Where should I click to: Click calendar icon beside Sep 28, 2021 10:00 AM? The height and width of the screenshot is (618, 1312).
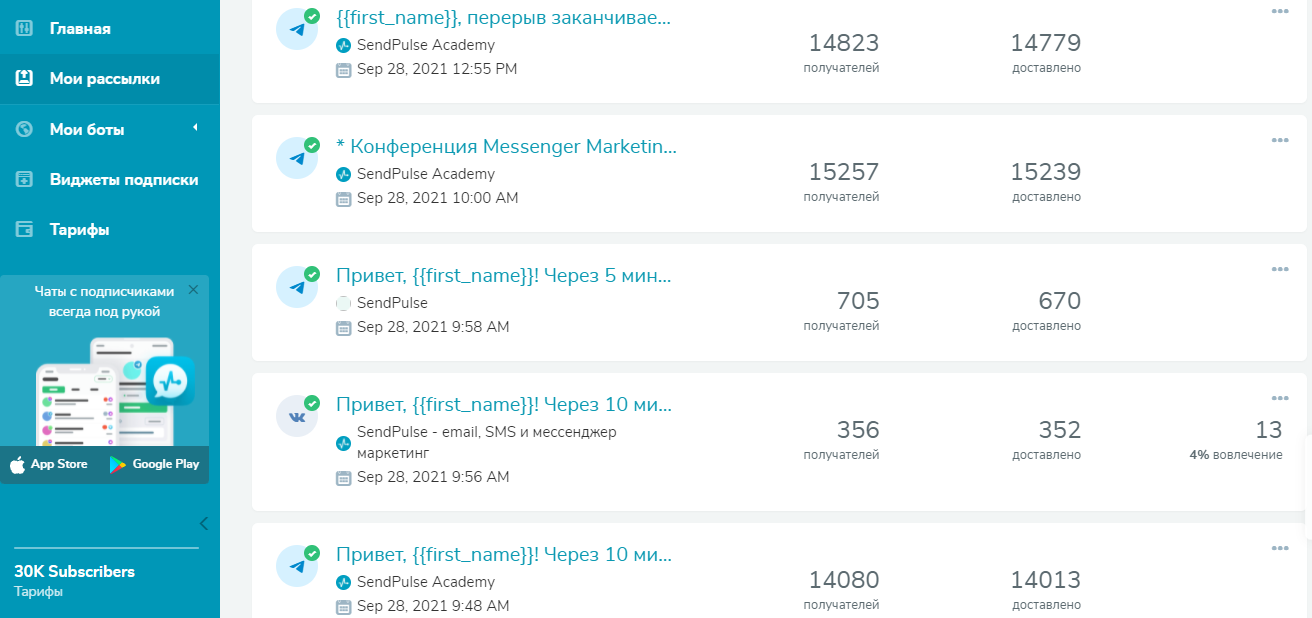click(x=344, y=198)
